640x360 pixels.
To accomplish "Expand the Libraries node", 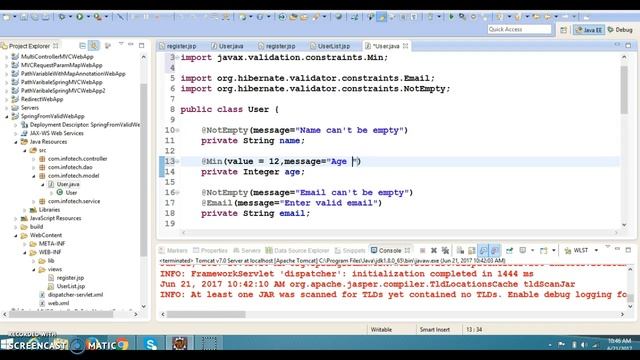I will point(25,210).
